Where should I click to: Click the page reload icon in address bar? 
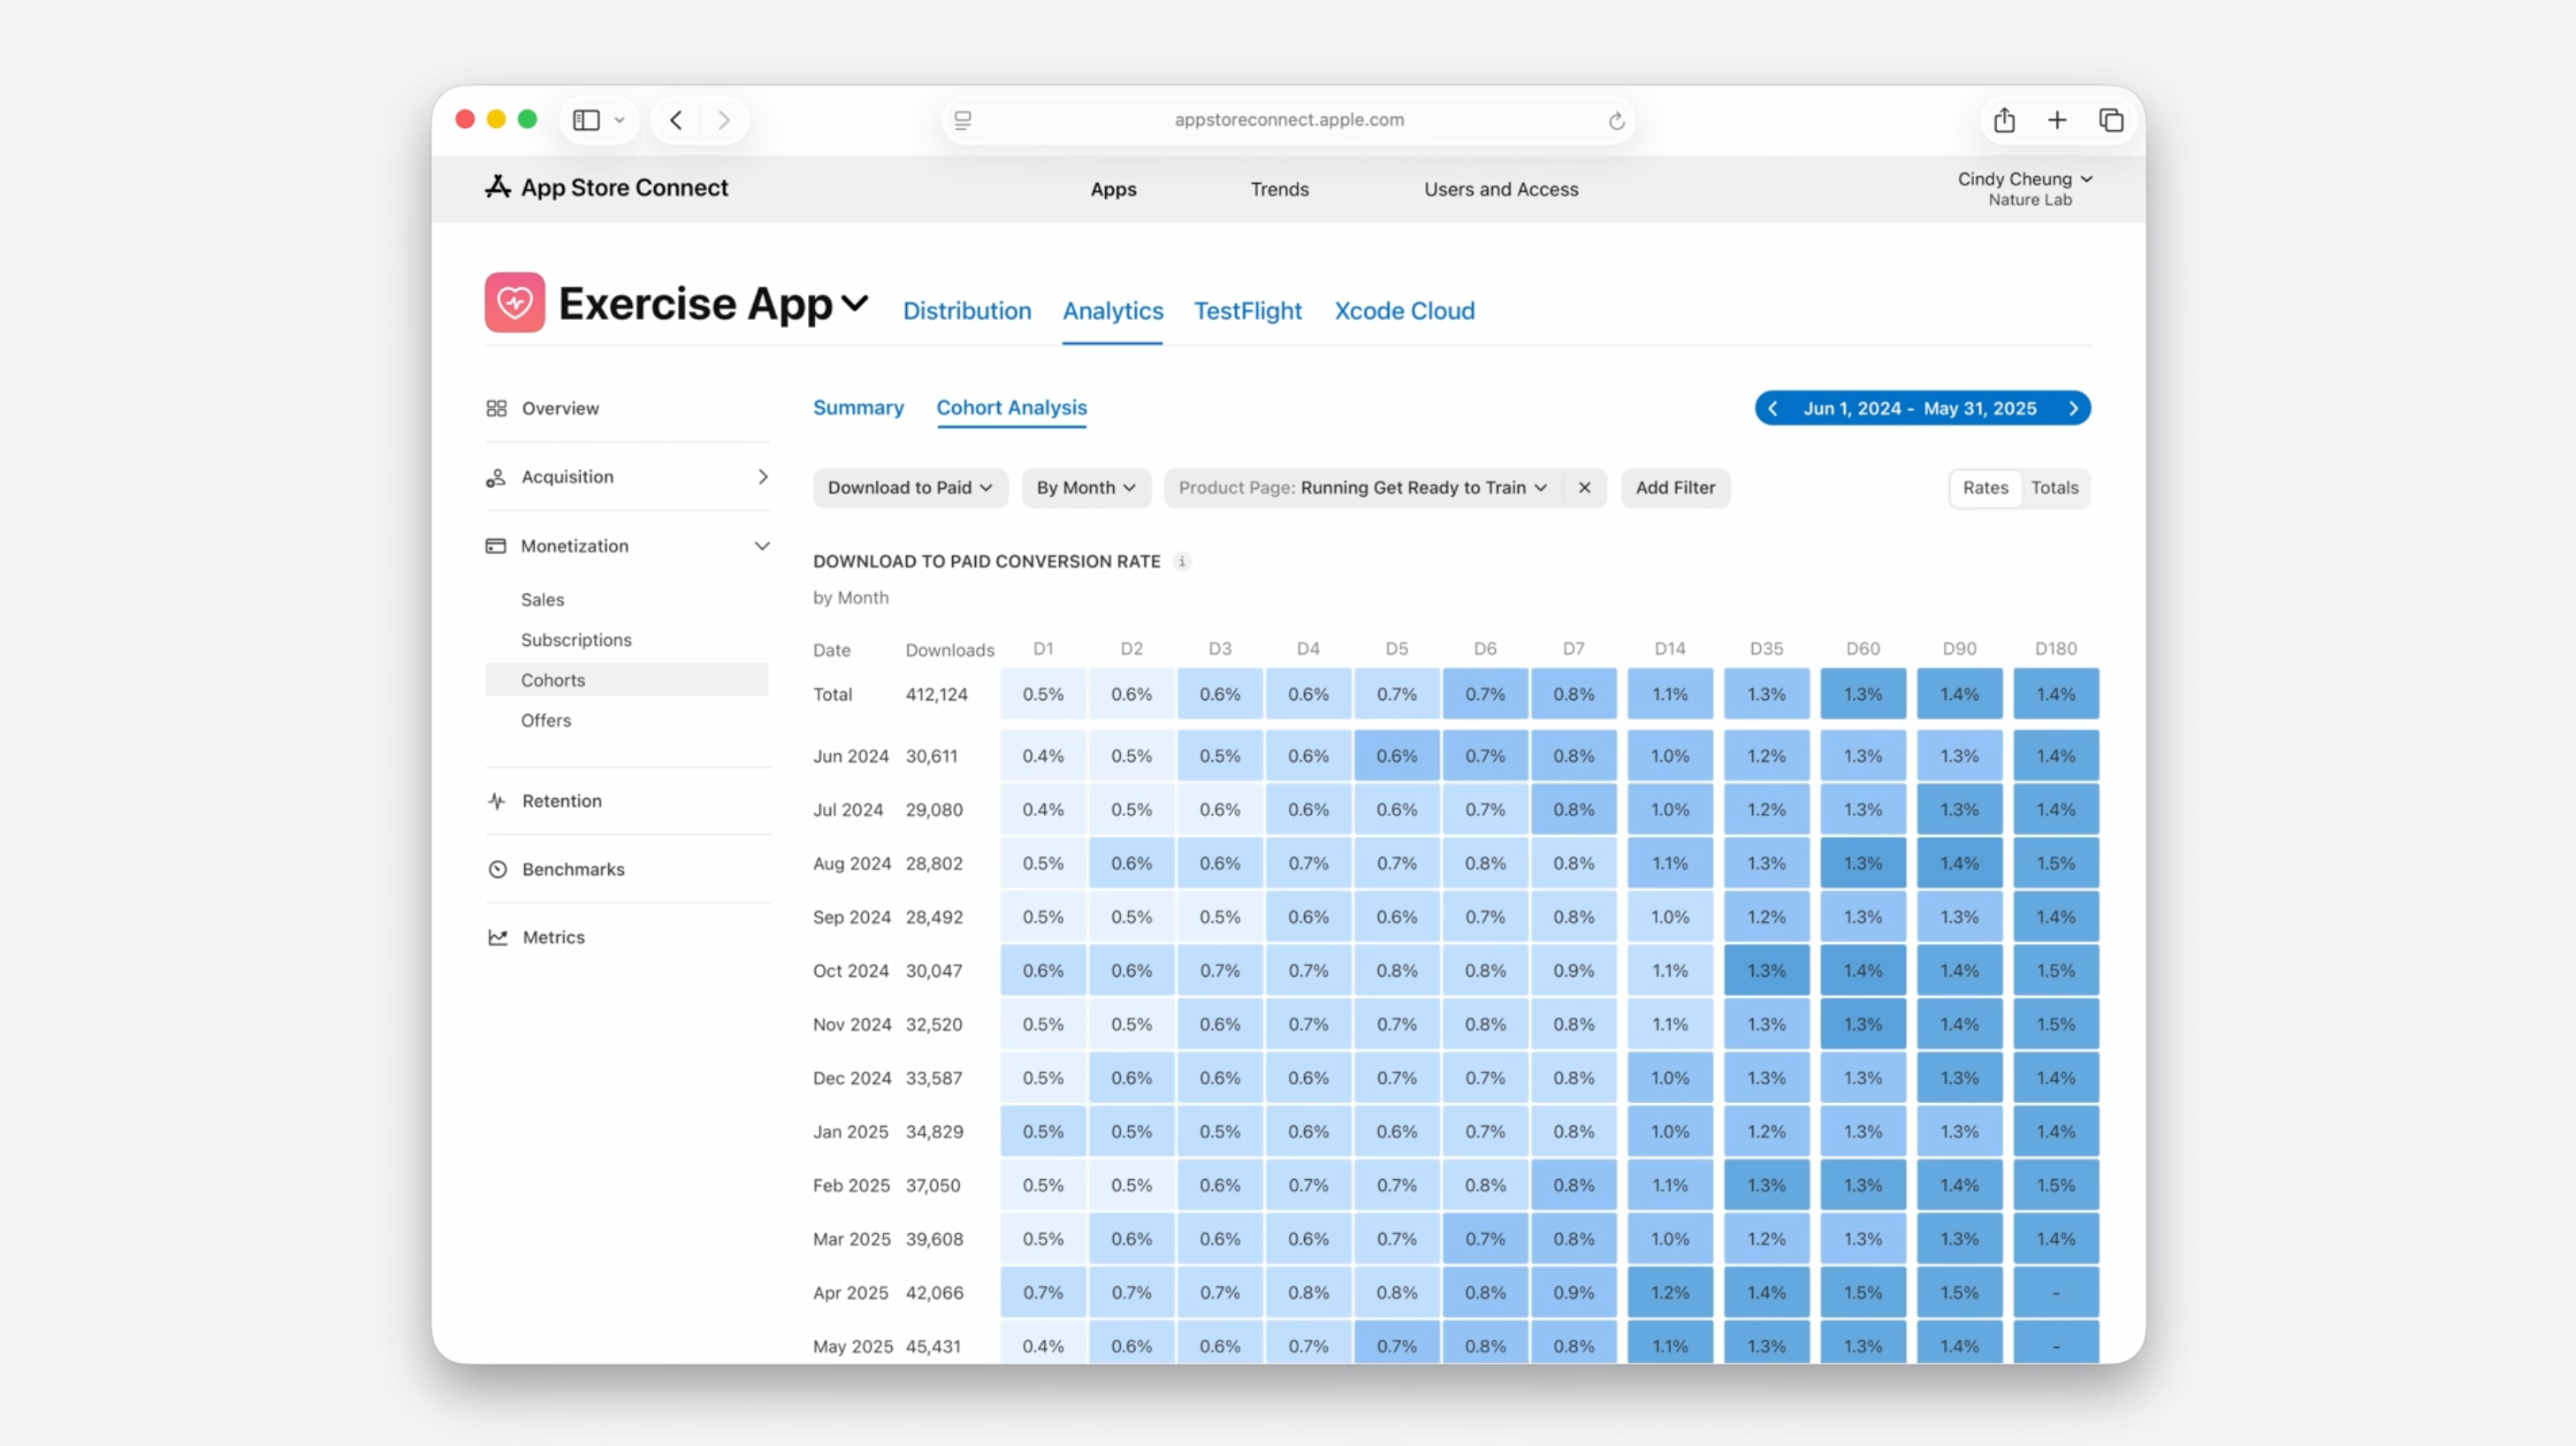pos(1616,121)
